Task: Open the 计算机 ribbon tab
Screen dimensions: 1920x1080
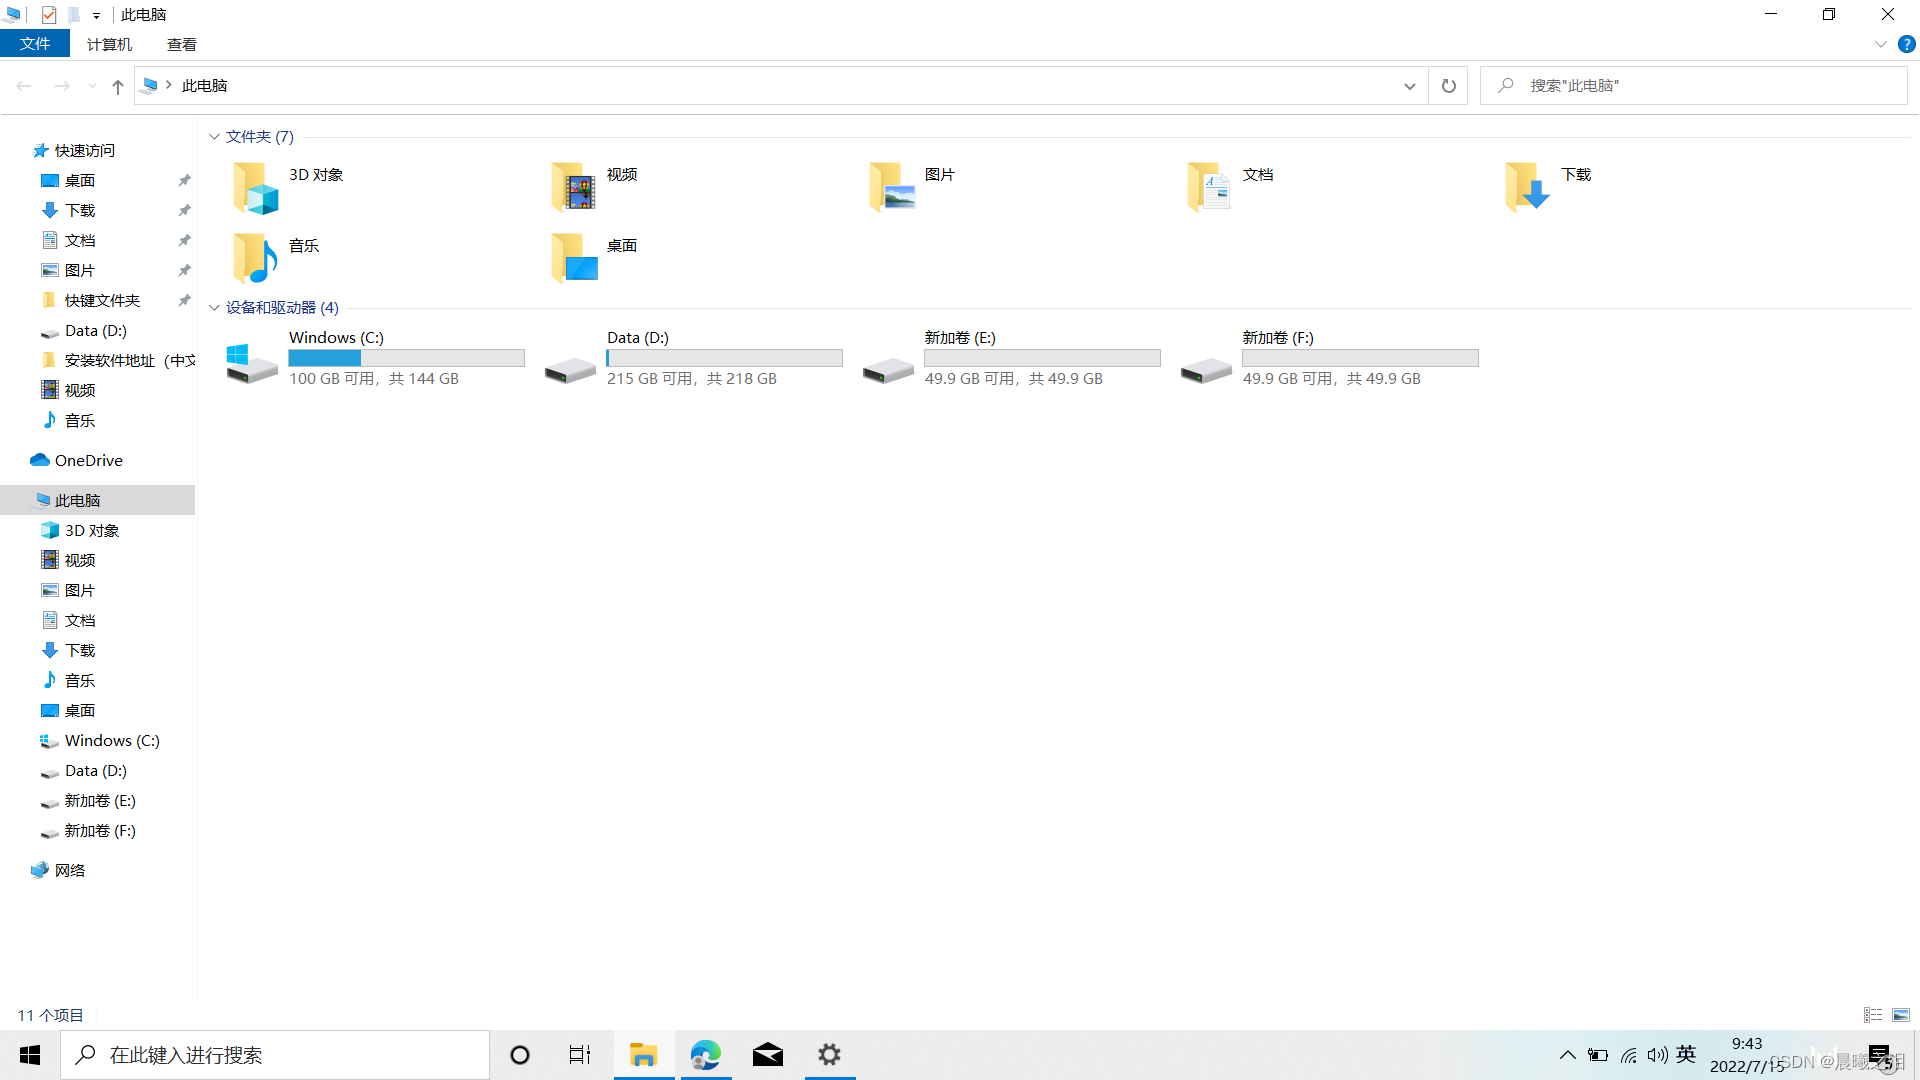Action: (x=109, y=44)
